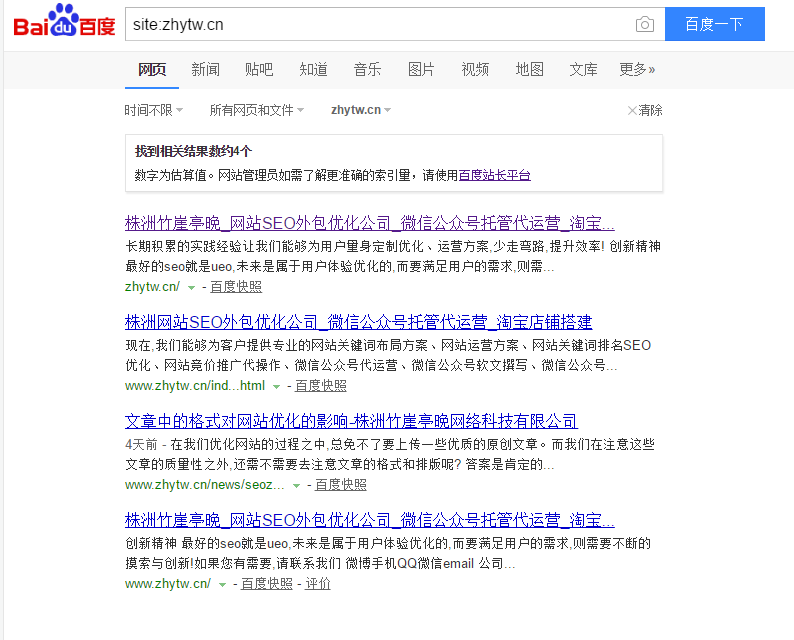Click the 4天前 date label in third result
Viewport: 794px width, 640px height.
[141, 445]
